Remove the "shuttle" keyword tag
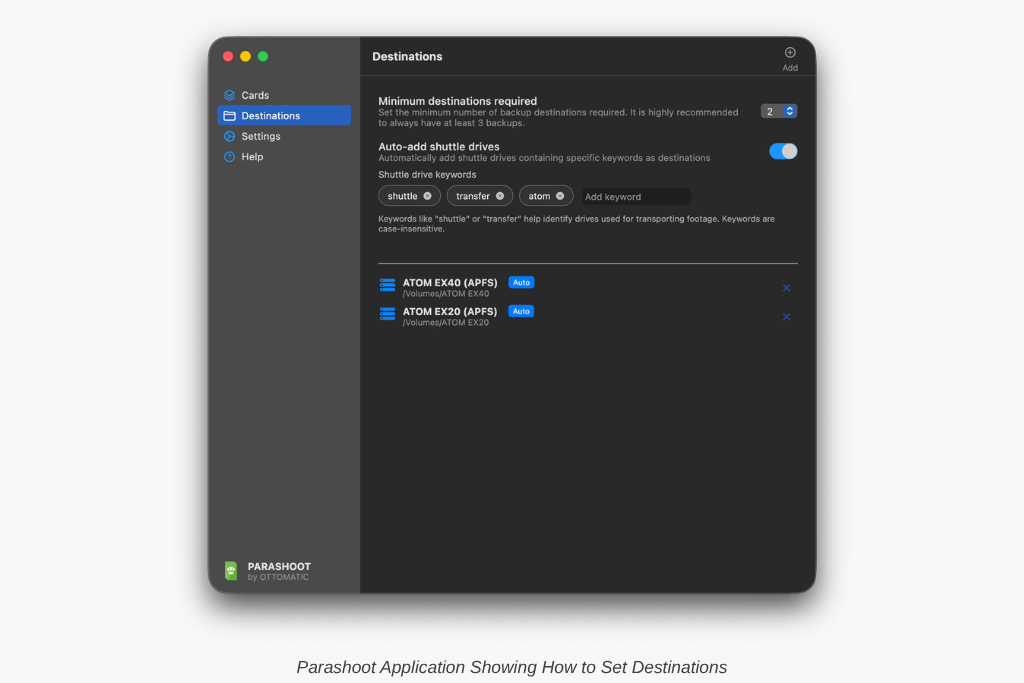 coord(428,196)
